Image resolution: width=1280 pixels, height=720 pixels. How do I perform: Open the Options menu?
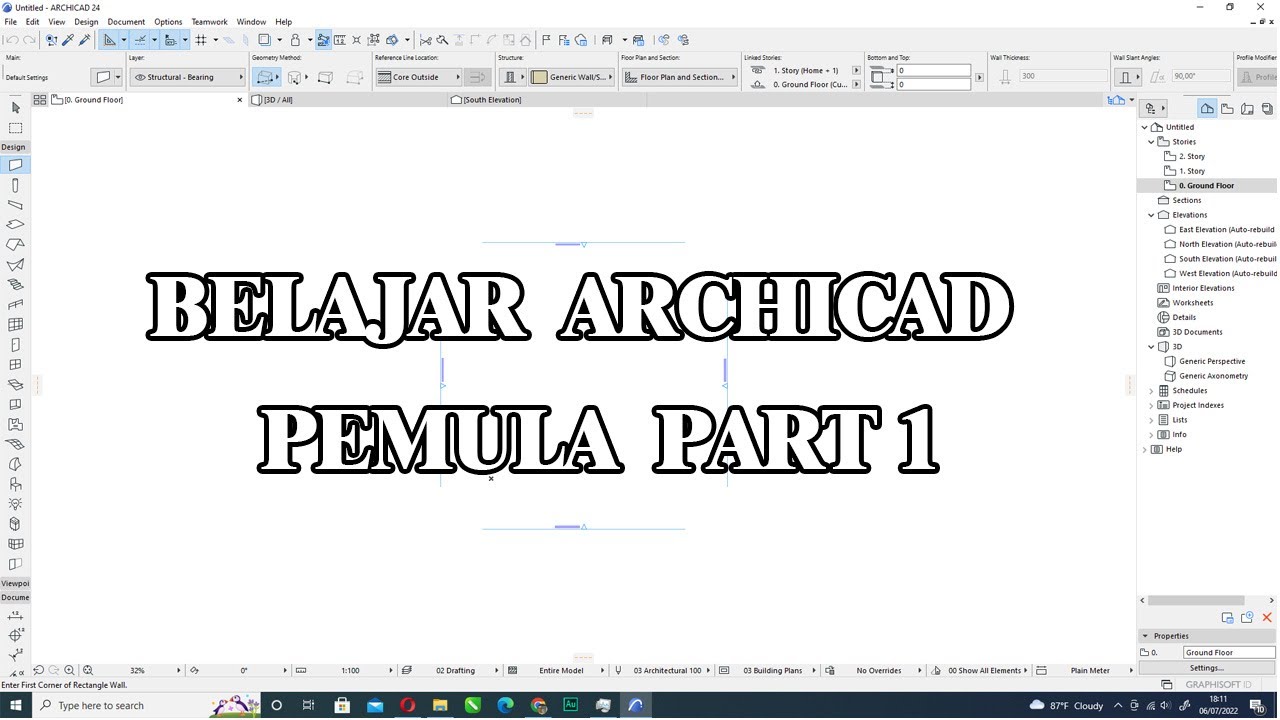[x=168, y=21]
